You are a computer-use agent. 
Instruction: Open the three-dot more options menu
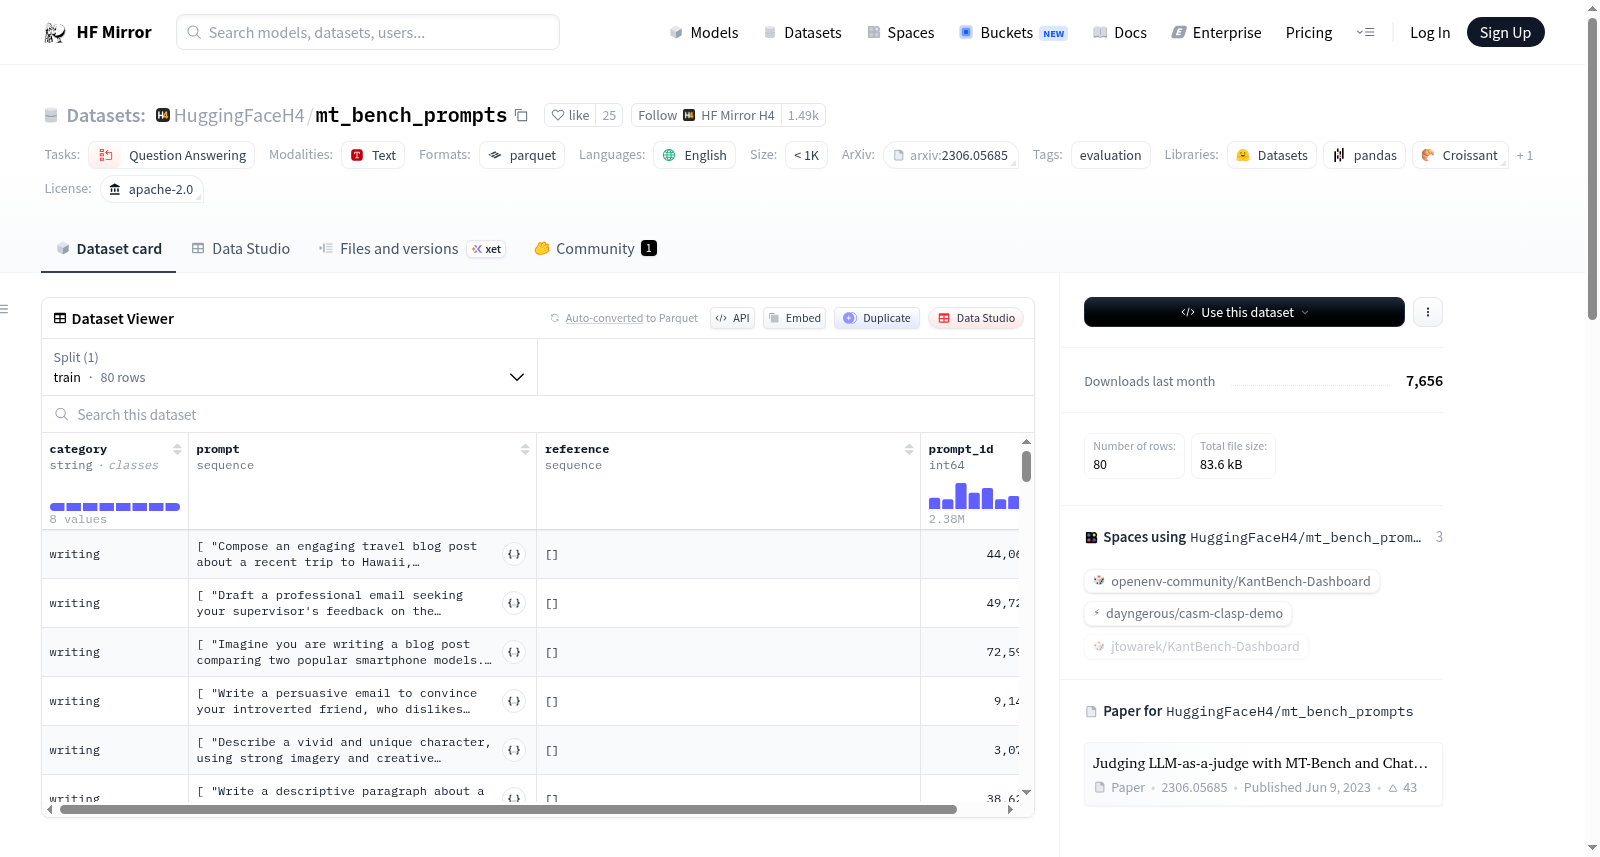click(x=1428, y=312)
